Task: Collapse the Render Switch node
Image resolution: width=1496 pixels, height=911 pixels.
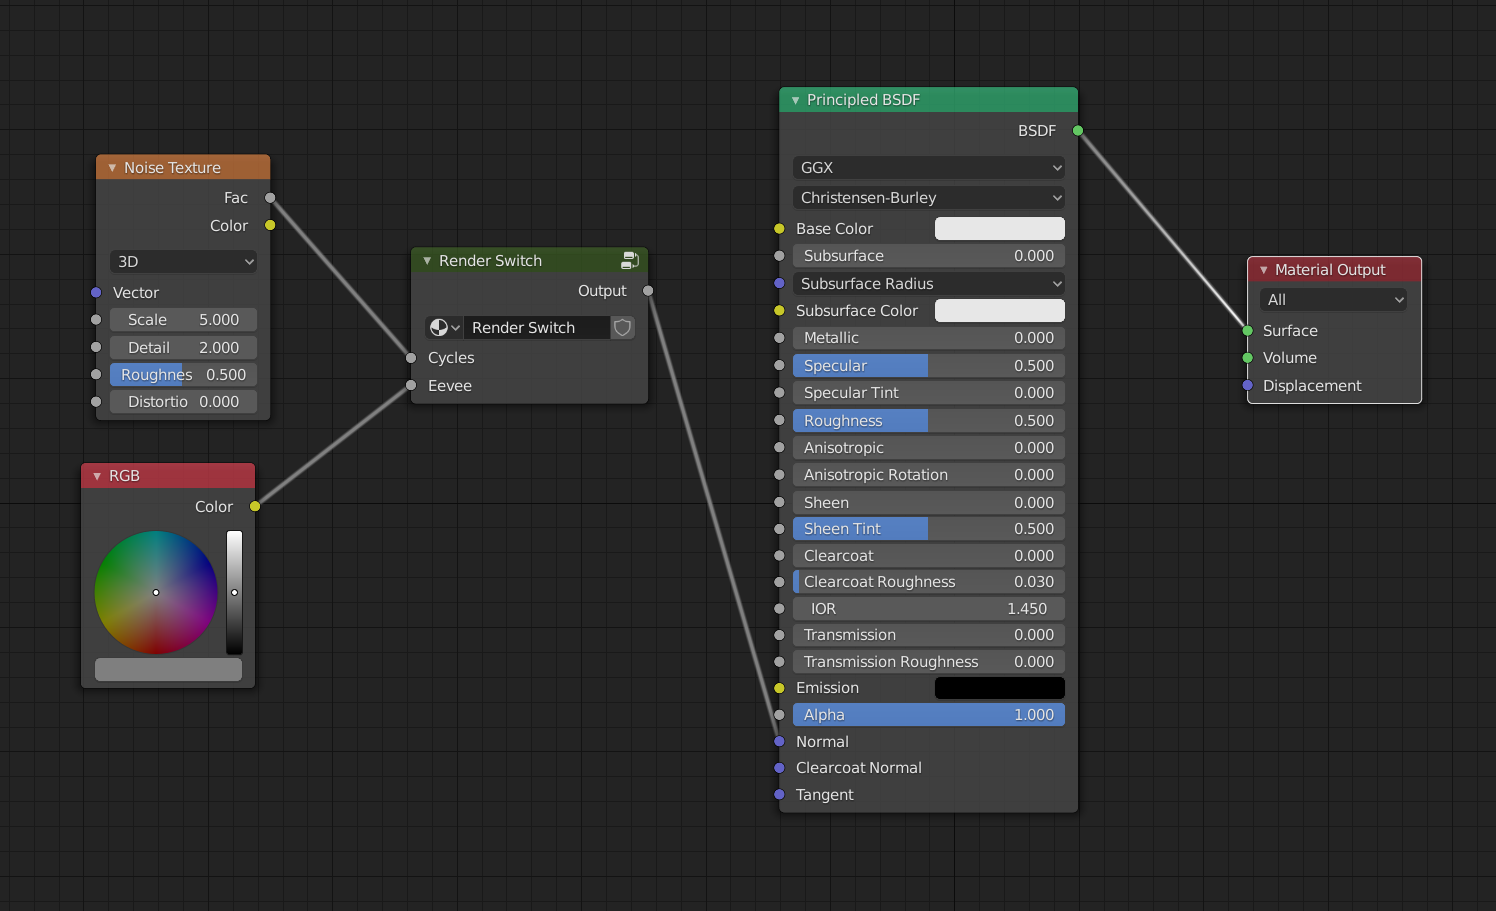Action: pyautogui.click(x=427, y=261)
